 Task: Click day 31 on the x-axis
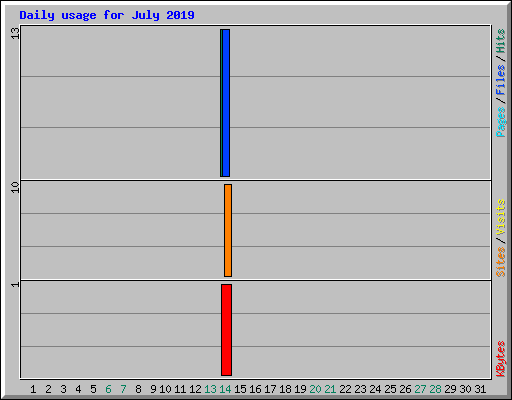pyautogui.click(x=480, y=389)
